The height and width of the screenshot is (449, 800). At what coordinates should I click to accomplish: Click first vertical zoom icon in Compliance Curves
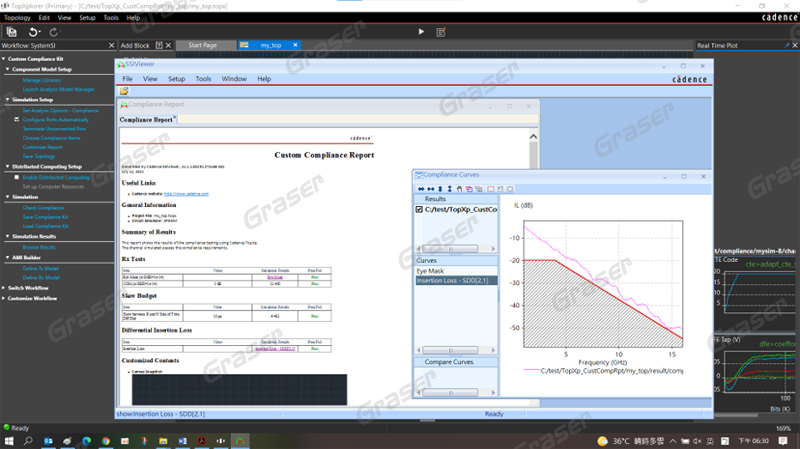coord(440,189)
